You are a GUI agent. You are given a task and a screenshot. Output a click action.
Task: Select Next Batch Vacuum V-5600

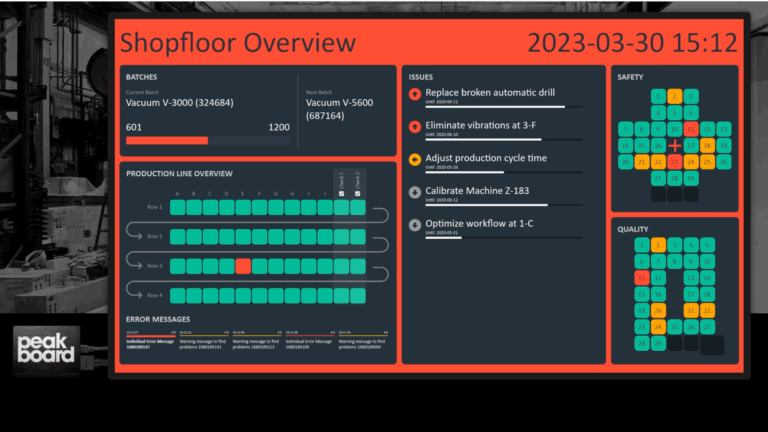[339, 109]
